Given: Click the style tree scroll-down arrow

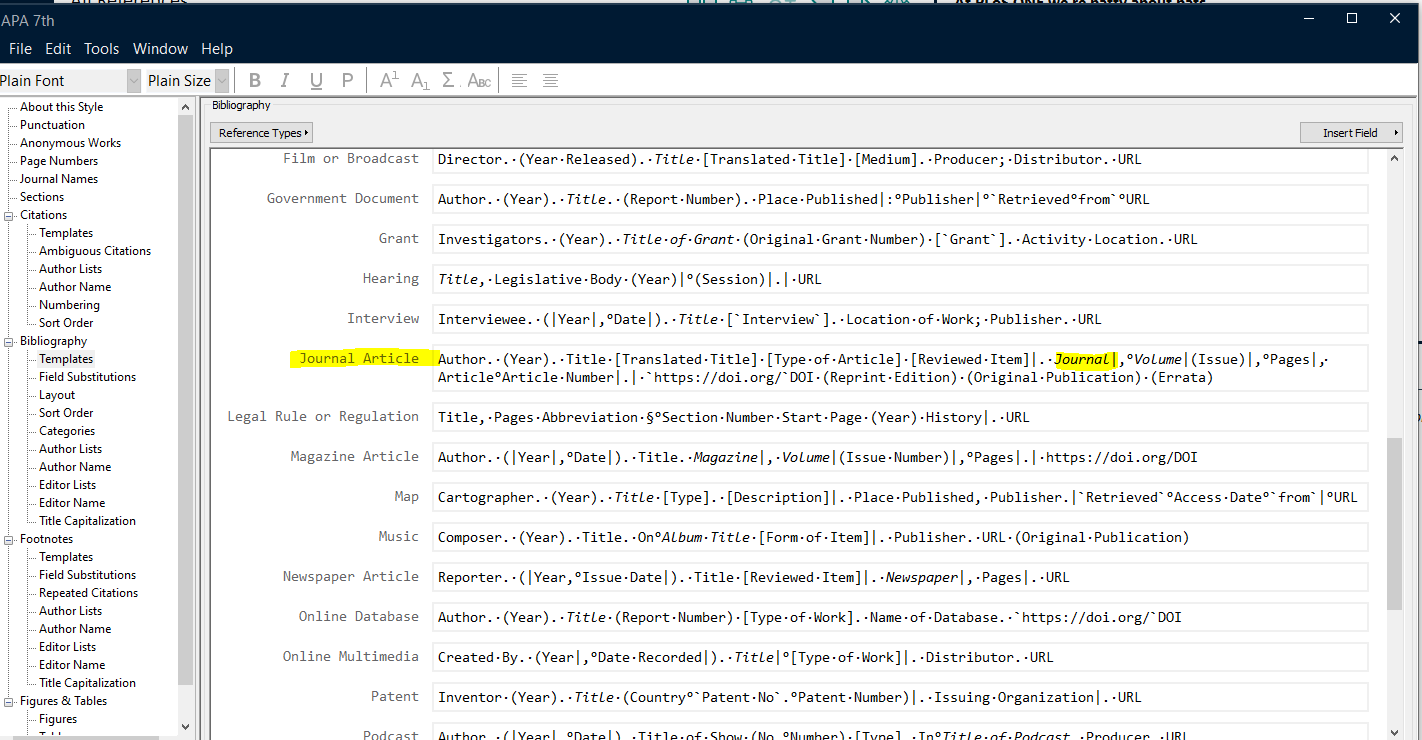Looking at the screenshot, I should (185, 727).
